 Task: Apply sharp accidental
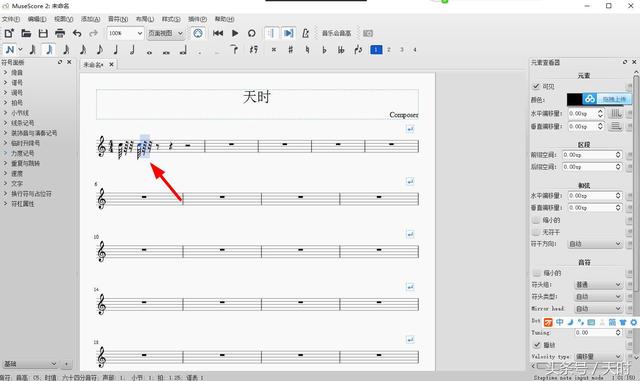[x=291, y=50]
